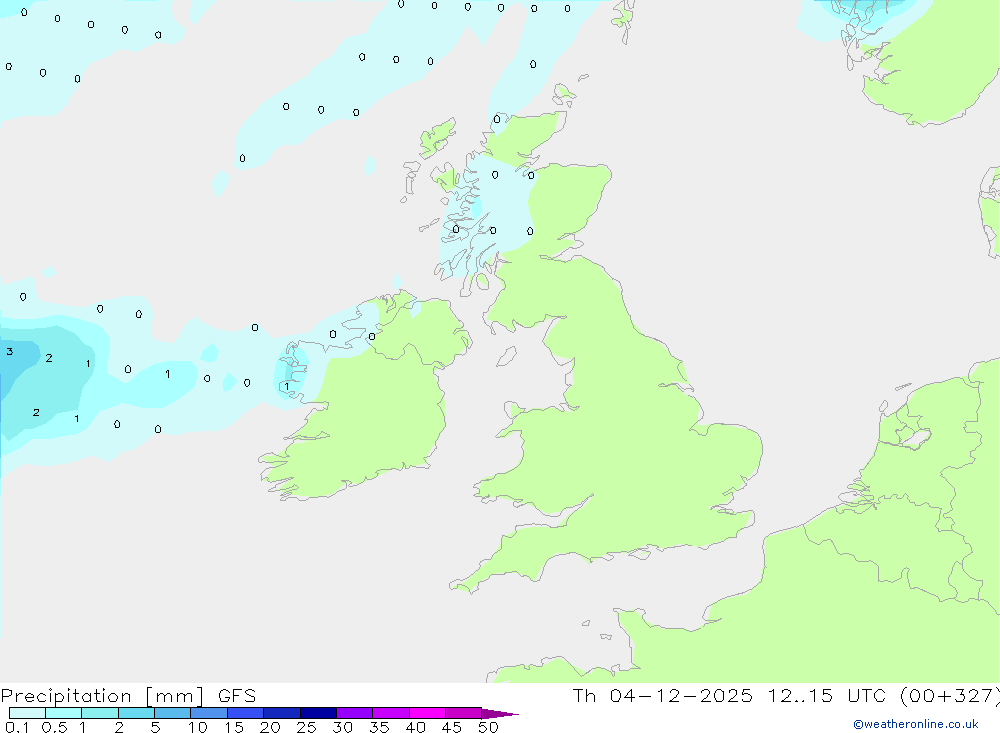
Task: Select the 35–40 mm purple legend swatch
Action: [x=391, y=713]
